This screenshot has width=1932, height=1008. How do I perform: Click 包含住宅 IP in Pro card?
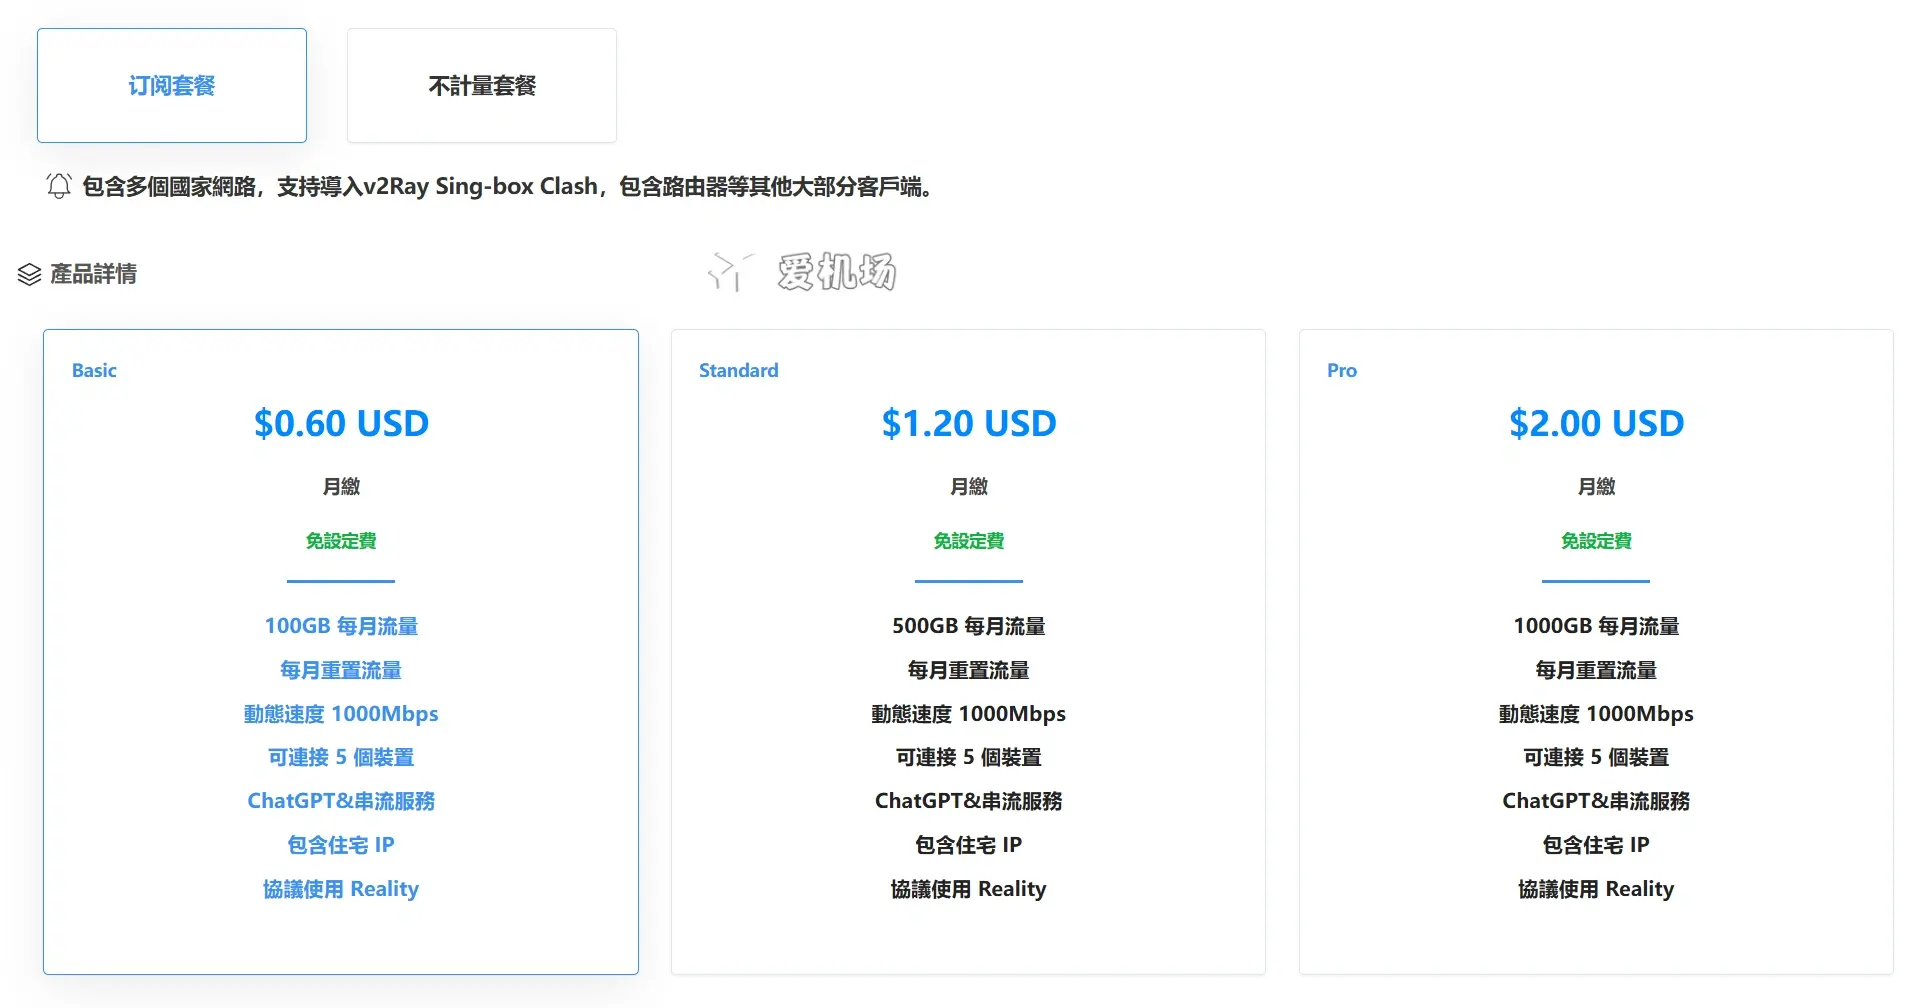tap(1596, 845)
